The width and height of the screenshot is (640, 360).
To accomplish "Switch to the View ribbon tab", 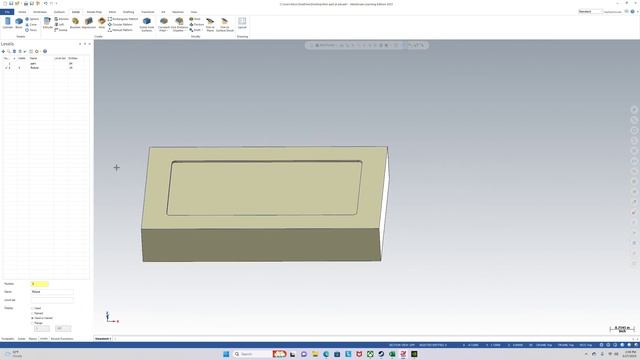I will click(x=194, y=12).
